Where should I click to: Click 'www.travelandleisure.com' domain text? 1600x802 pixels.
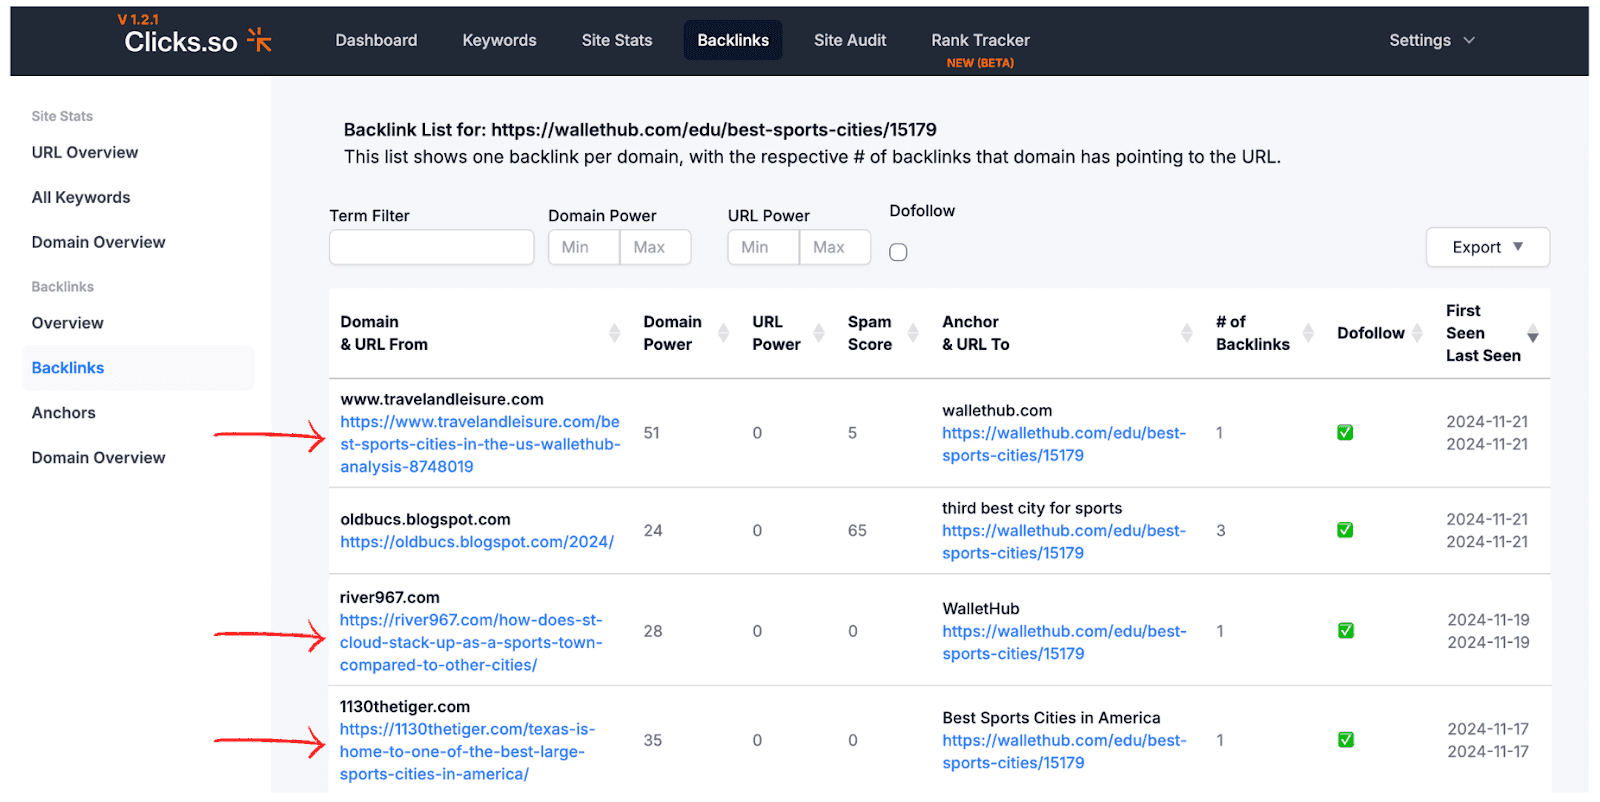[x=442, y=399]
